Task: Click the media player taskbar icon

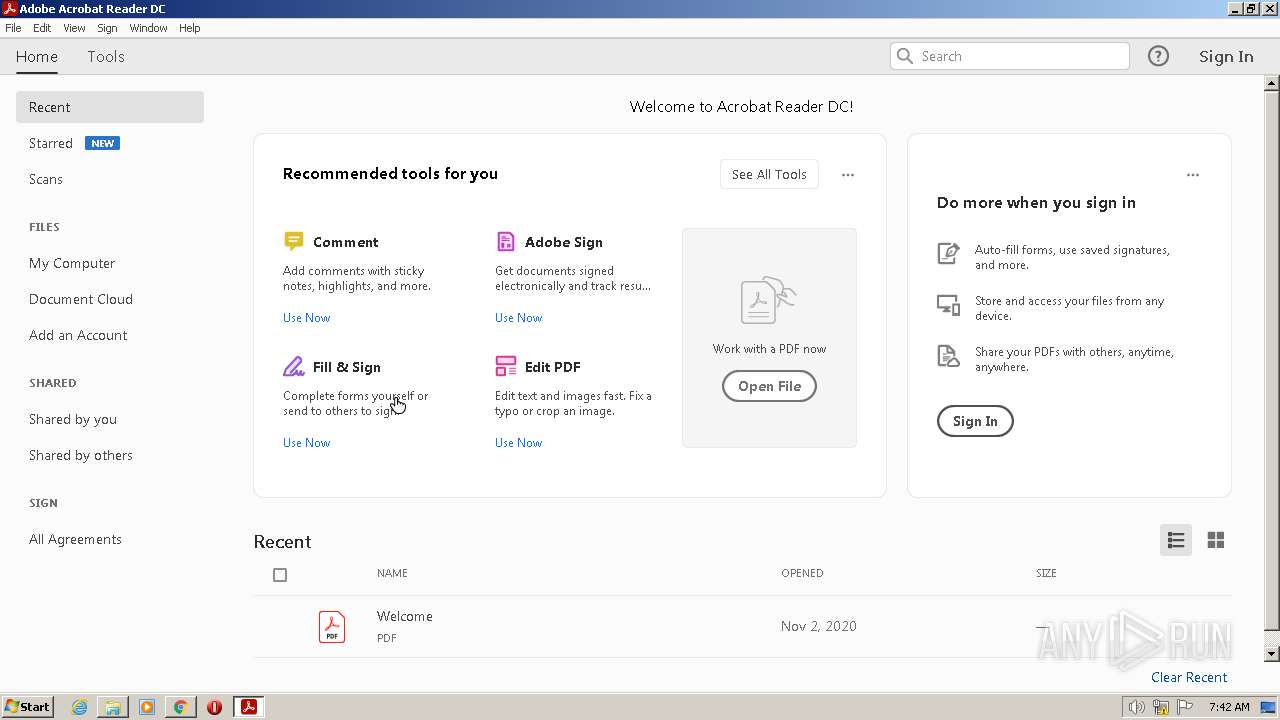Action: click(147, 707)
